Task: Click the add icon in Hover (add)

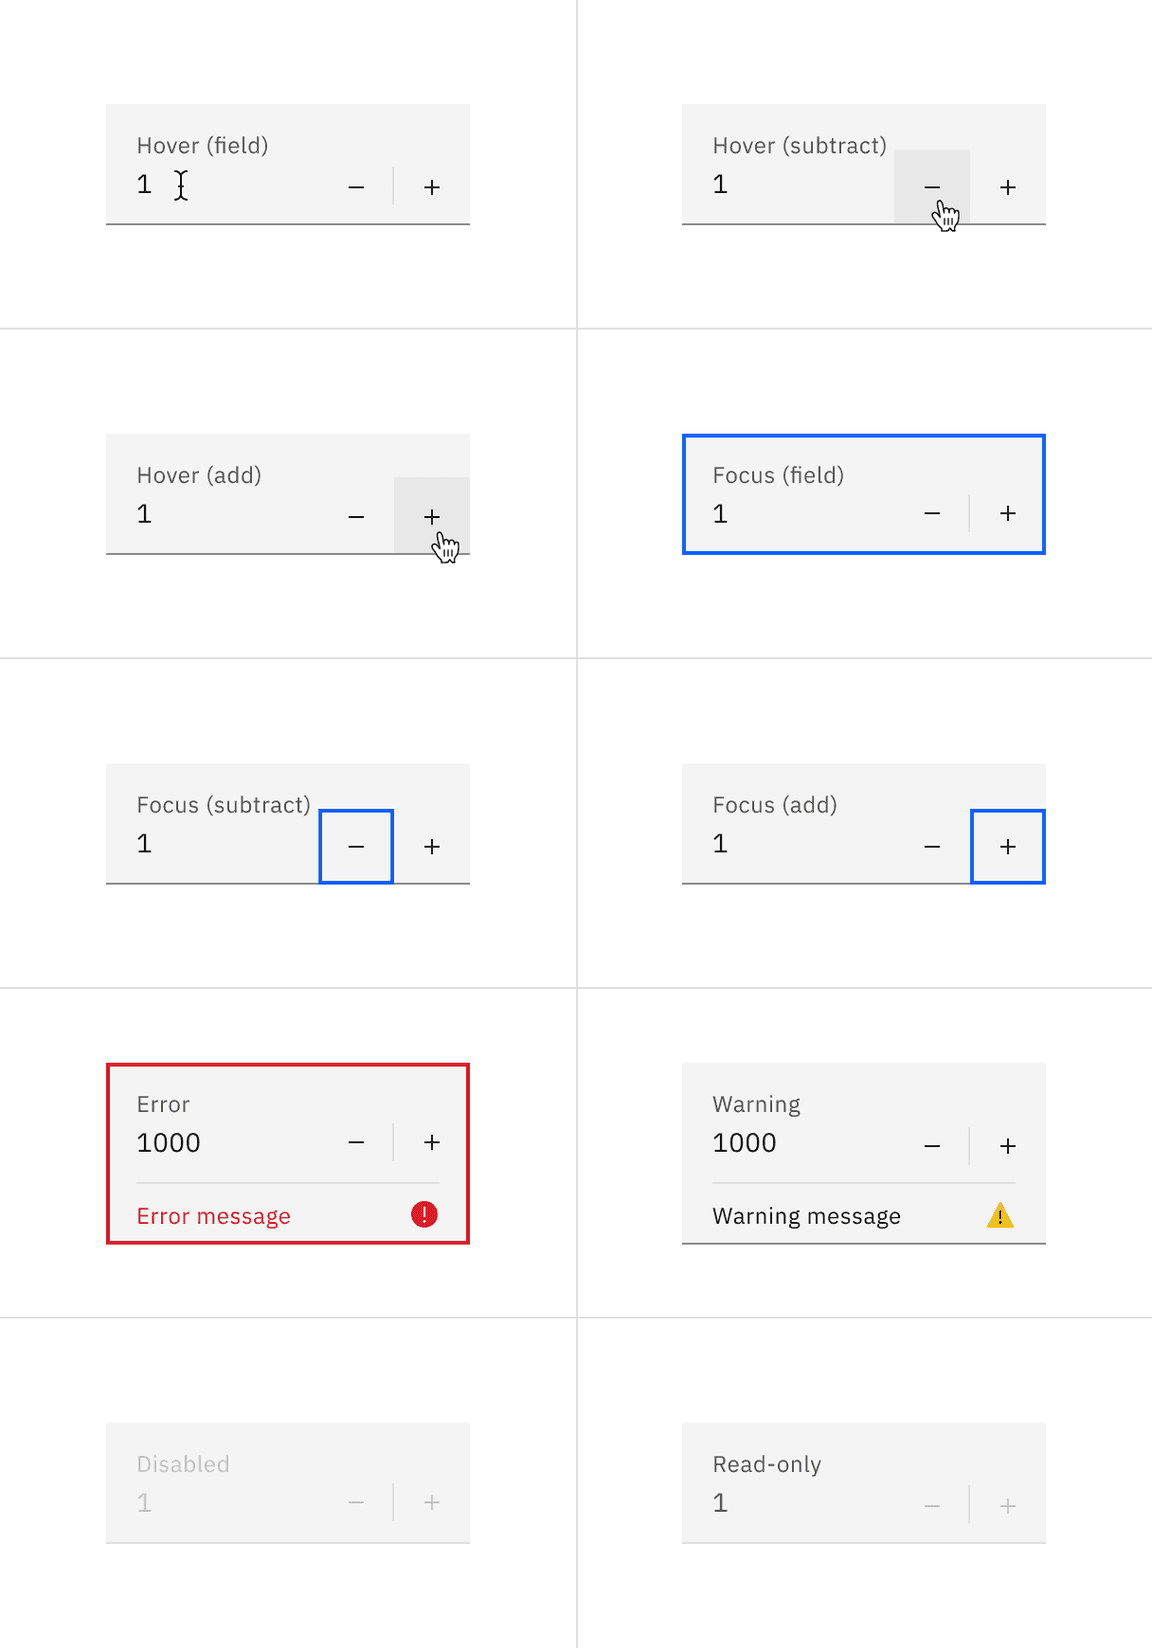Action: coord(431,516)
